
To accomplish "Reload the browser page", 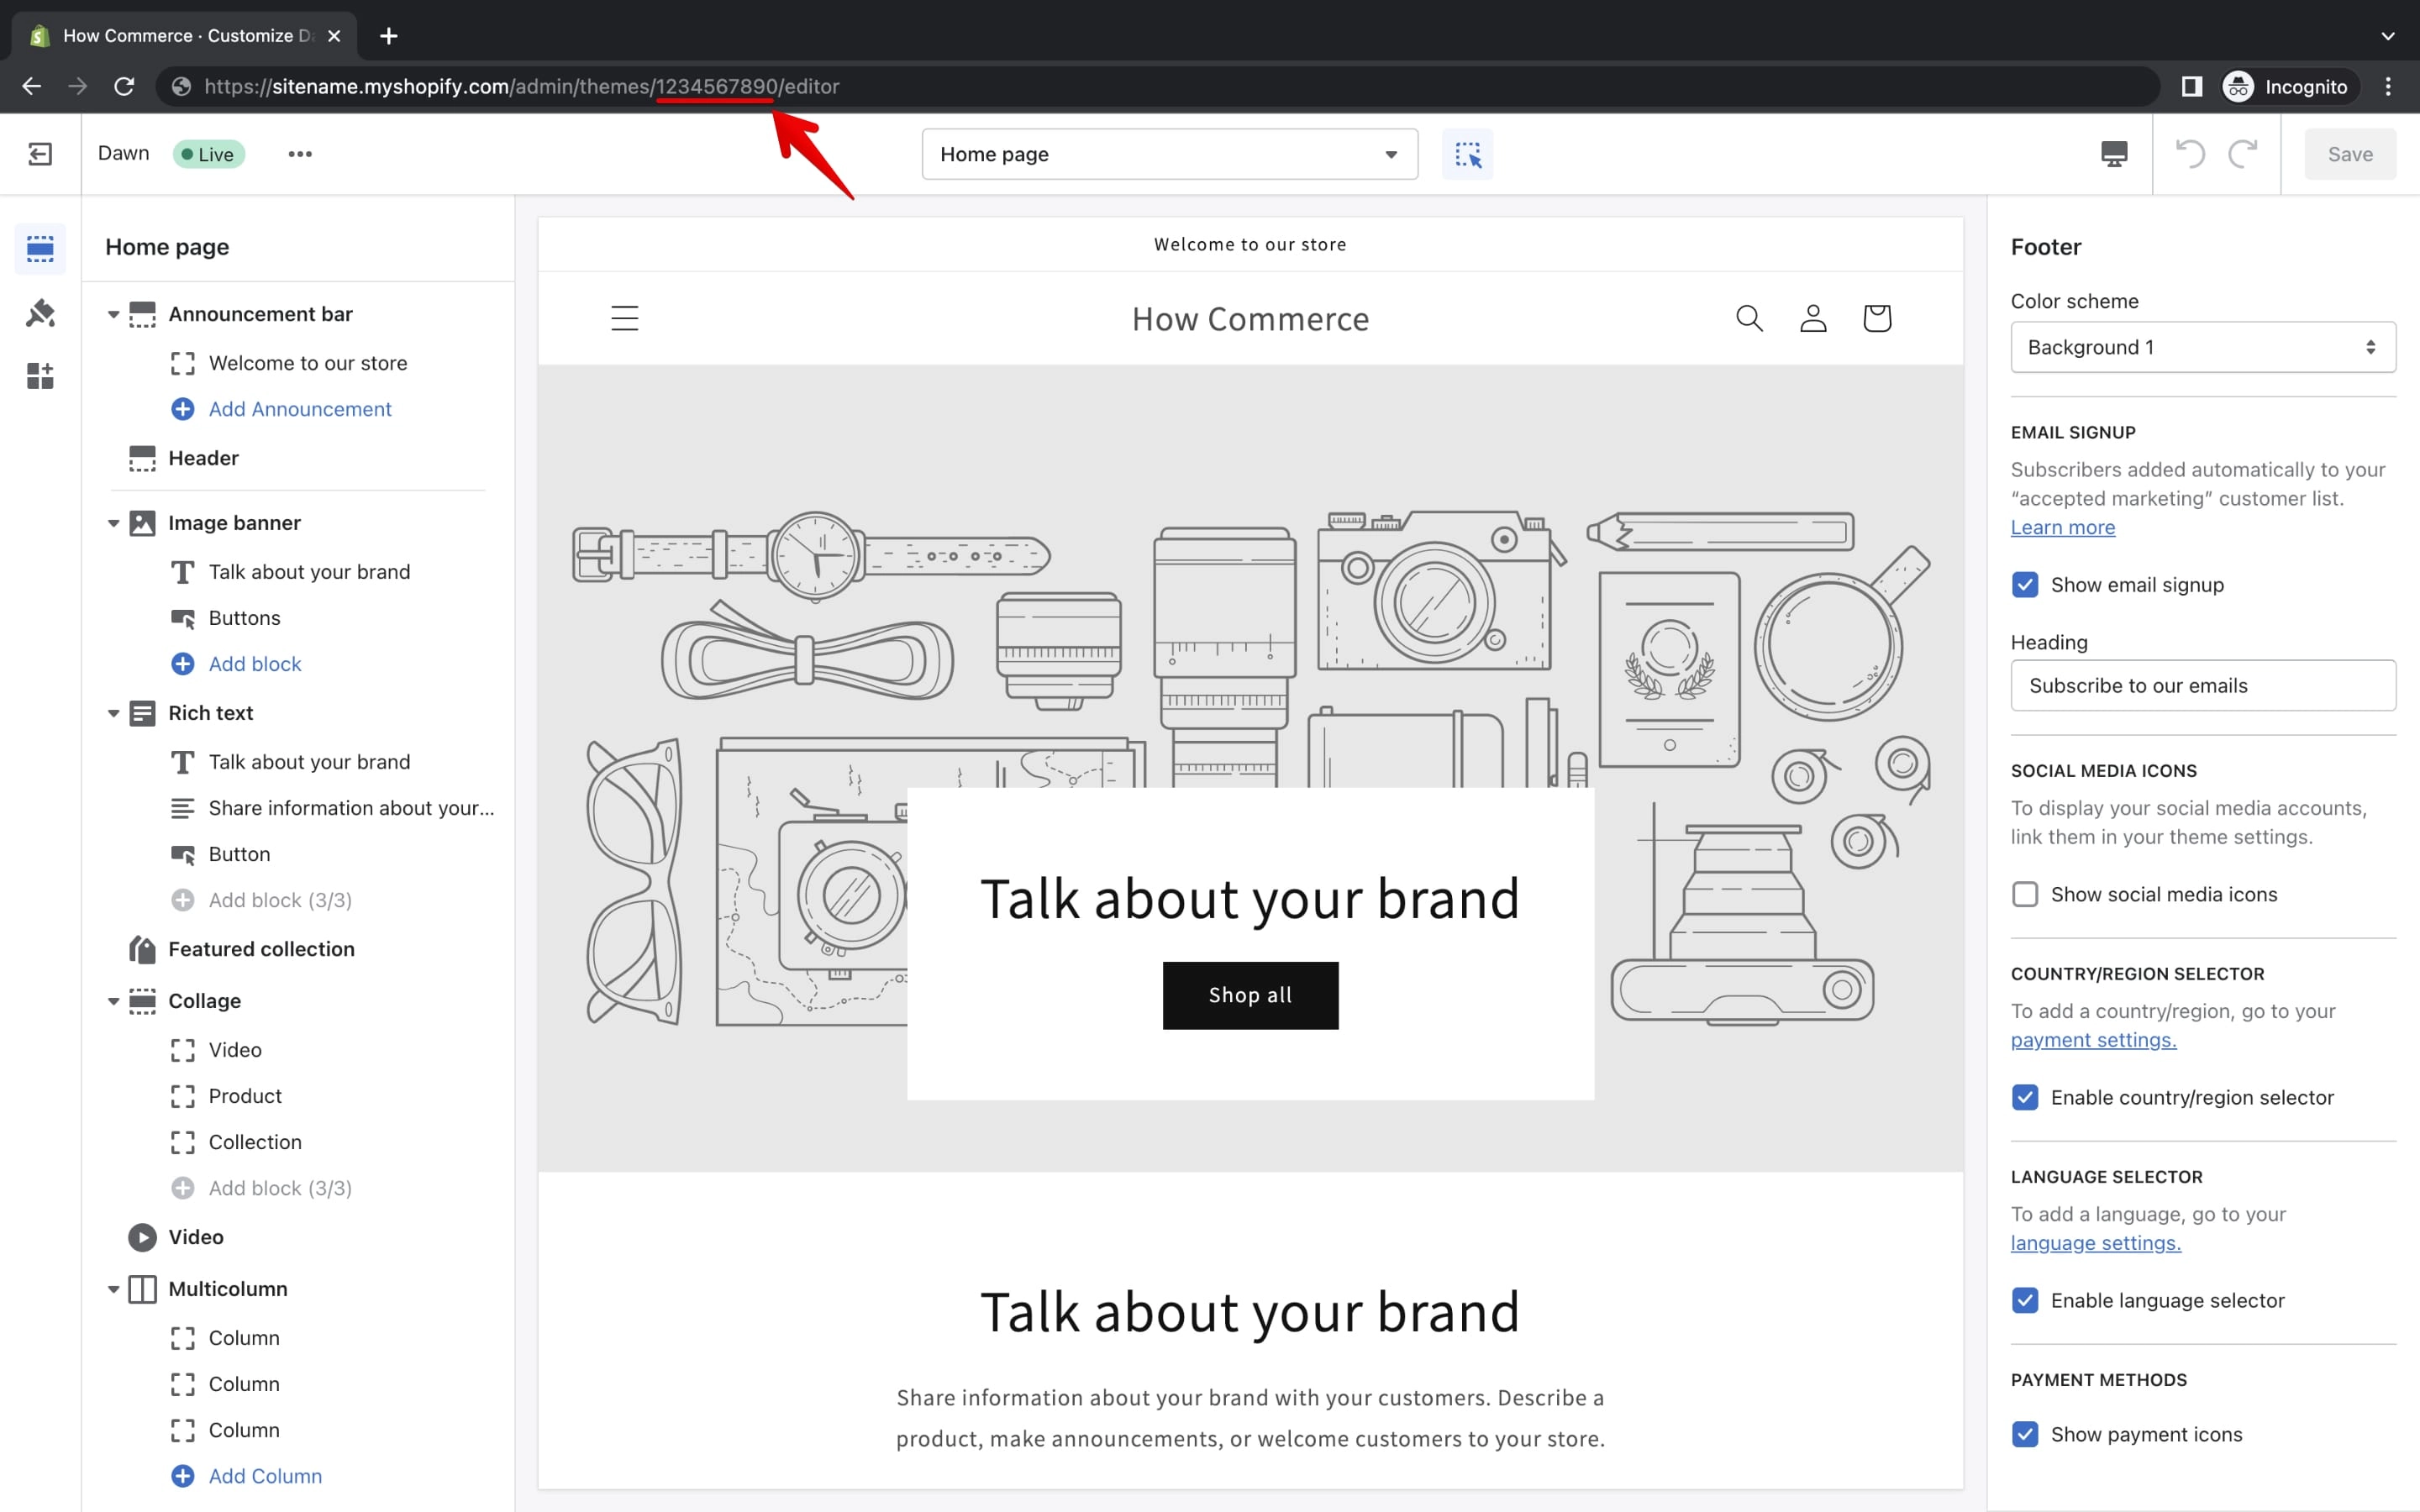I will (124, 87).
